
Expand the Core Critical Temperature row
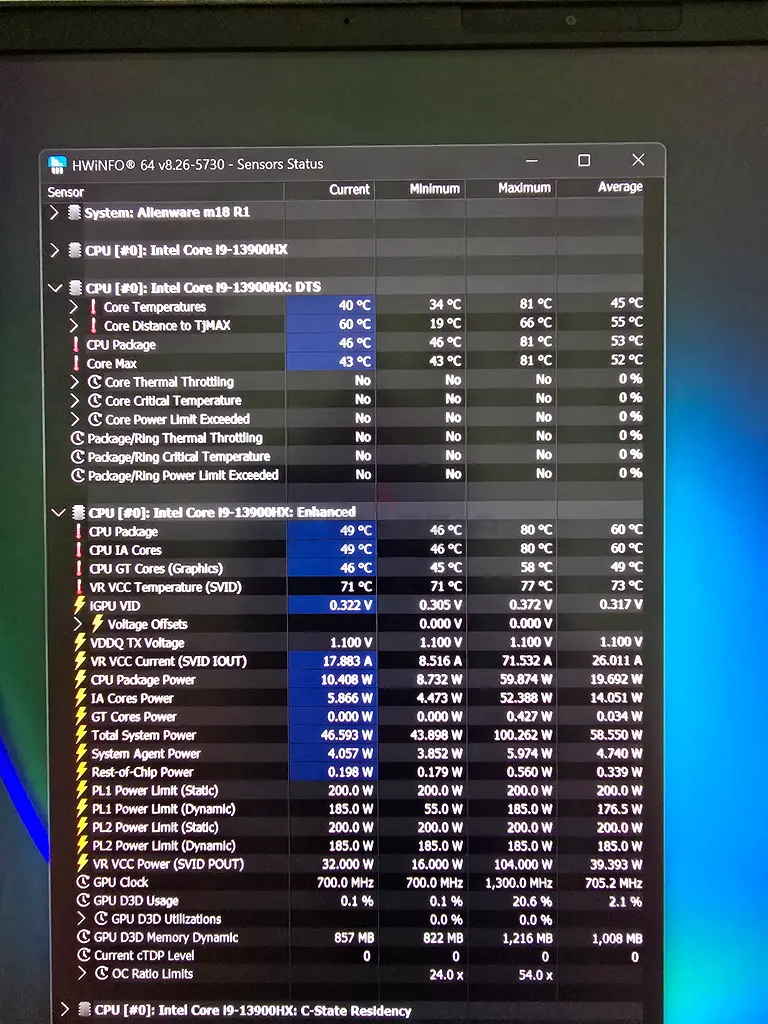point(74,400)
